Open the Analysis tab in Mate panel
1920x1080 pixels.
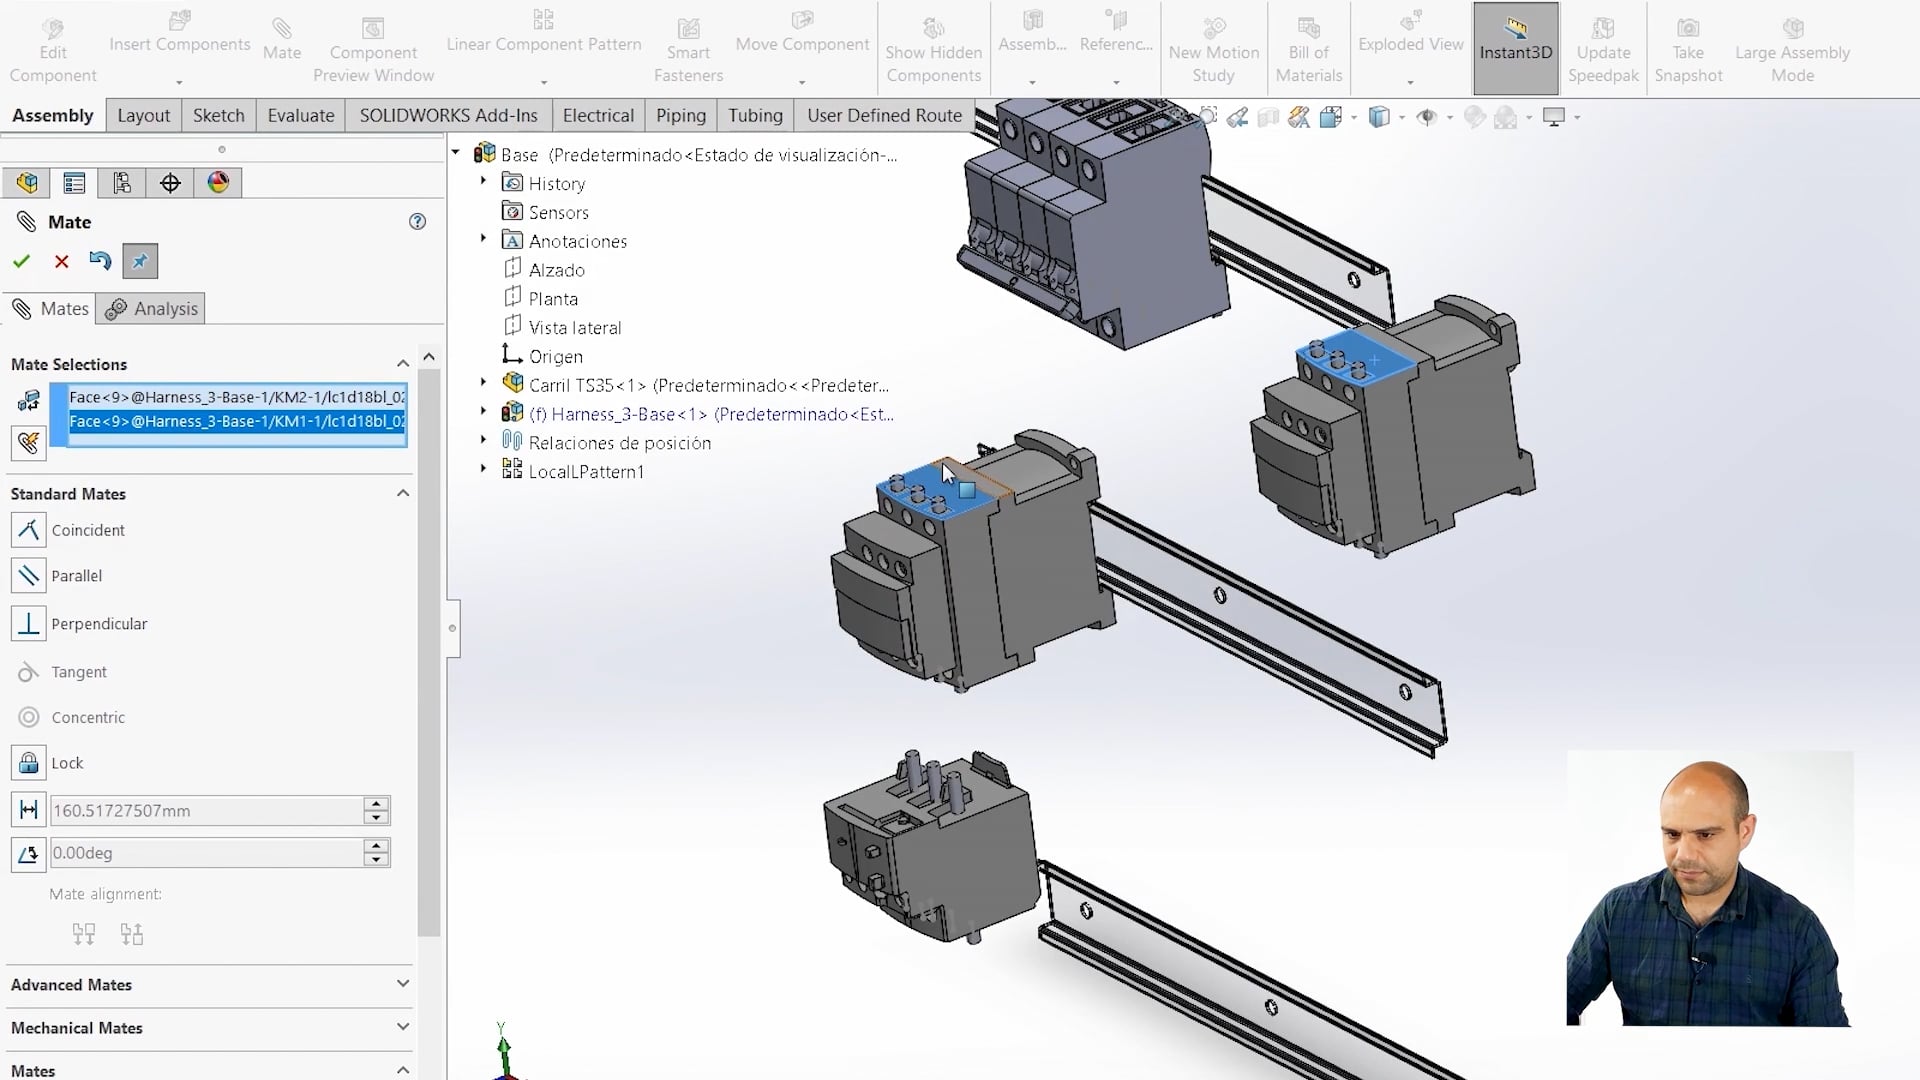[151, 308]
